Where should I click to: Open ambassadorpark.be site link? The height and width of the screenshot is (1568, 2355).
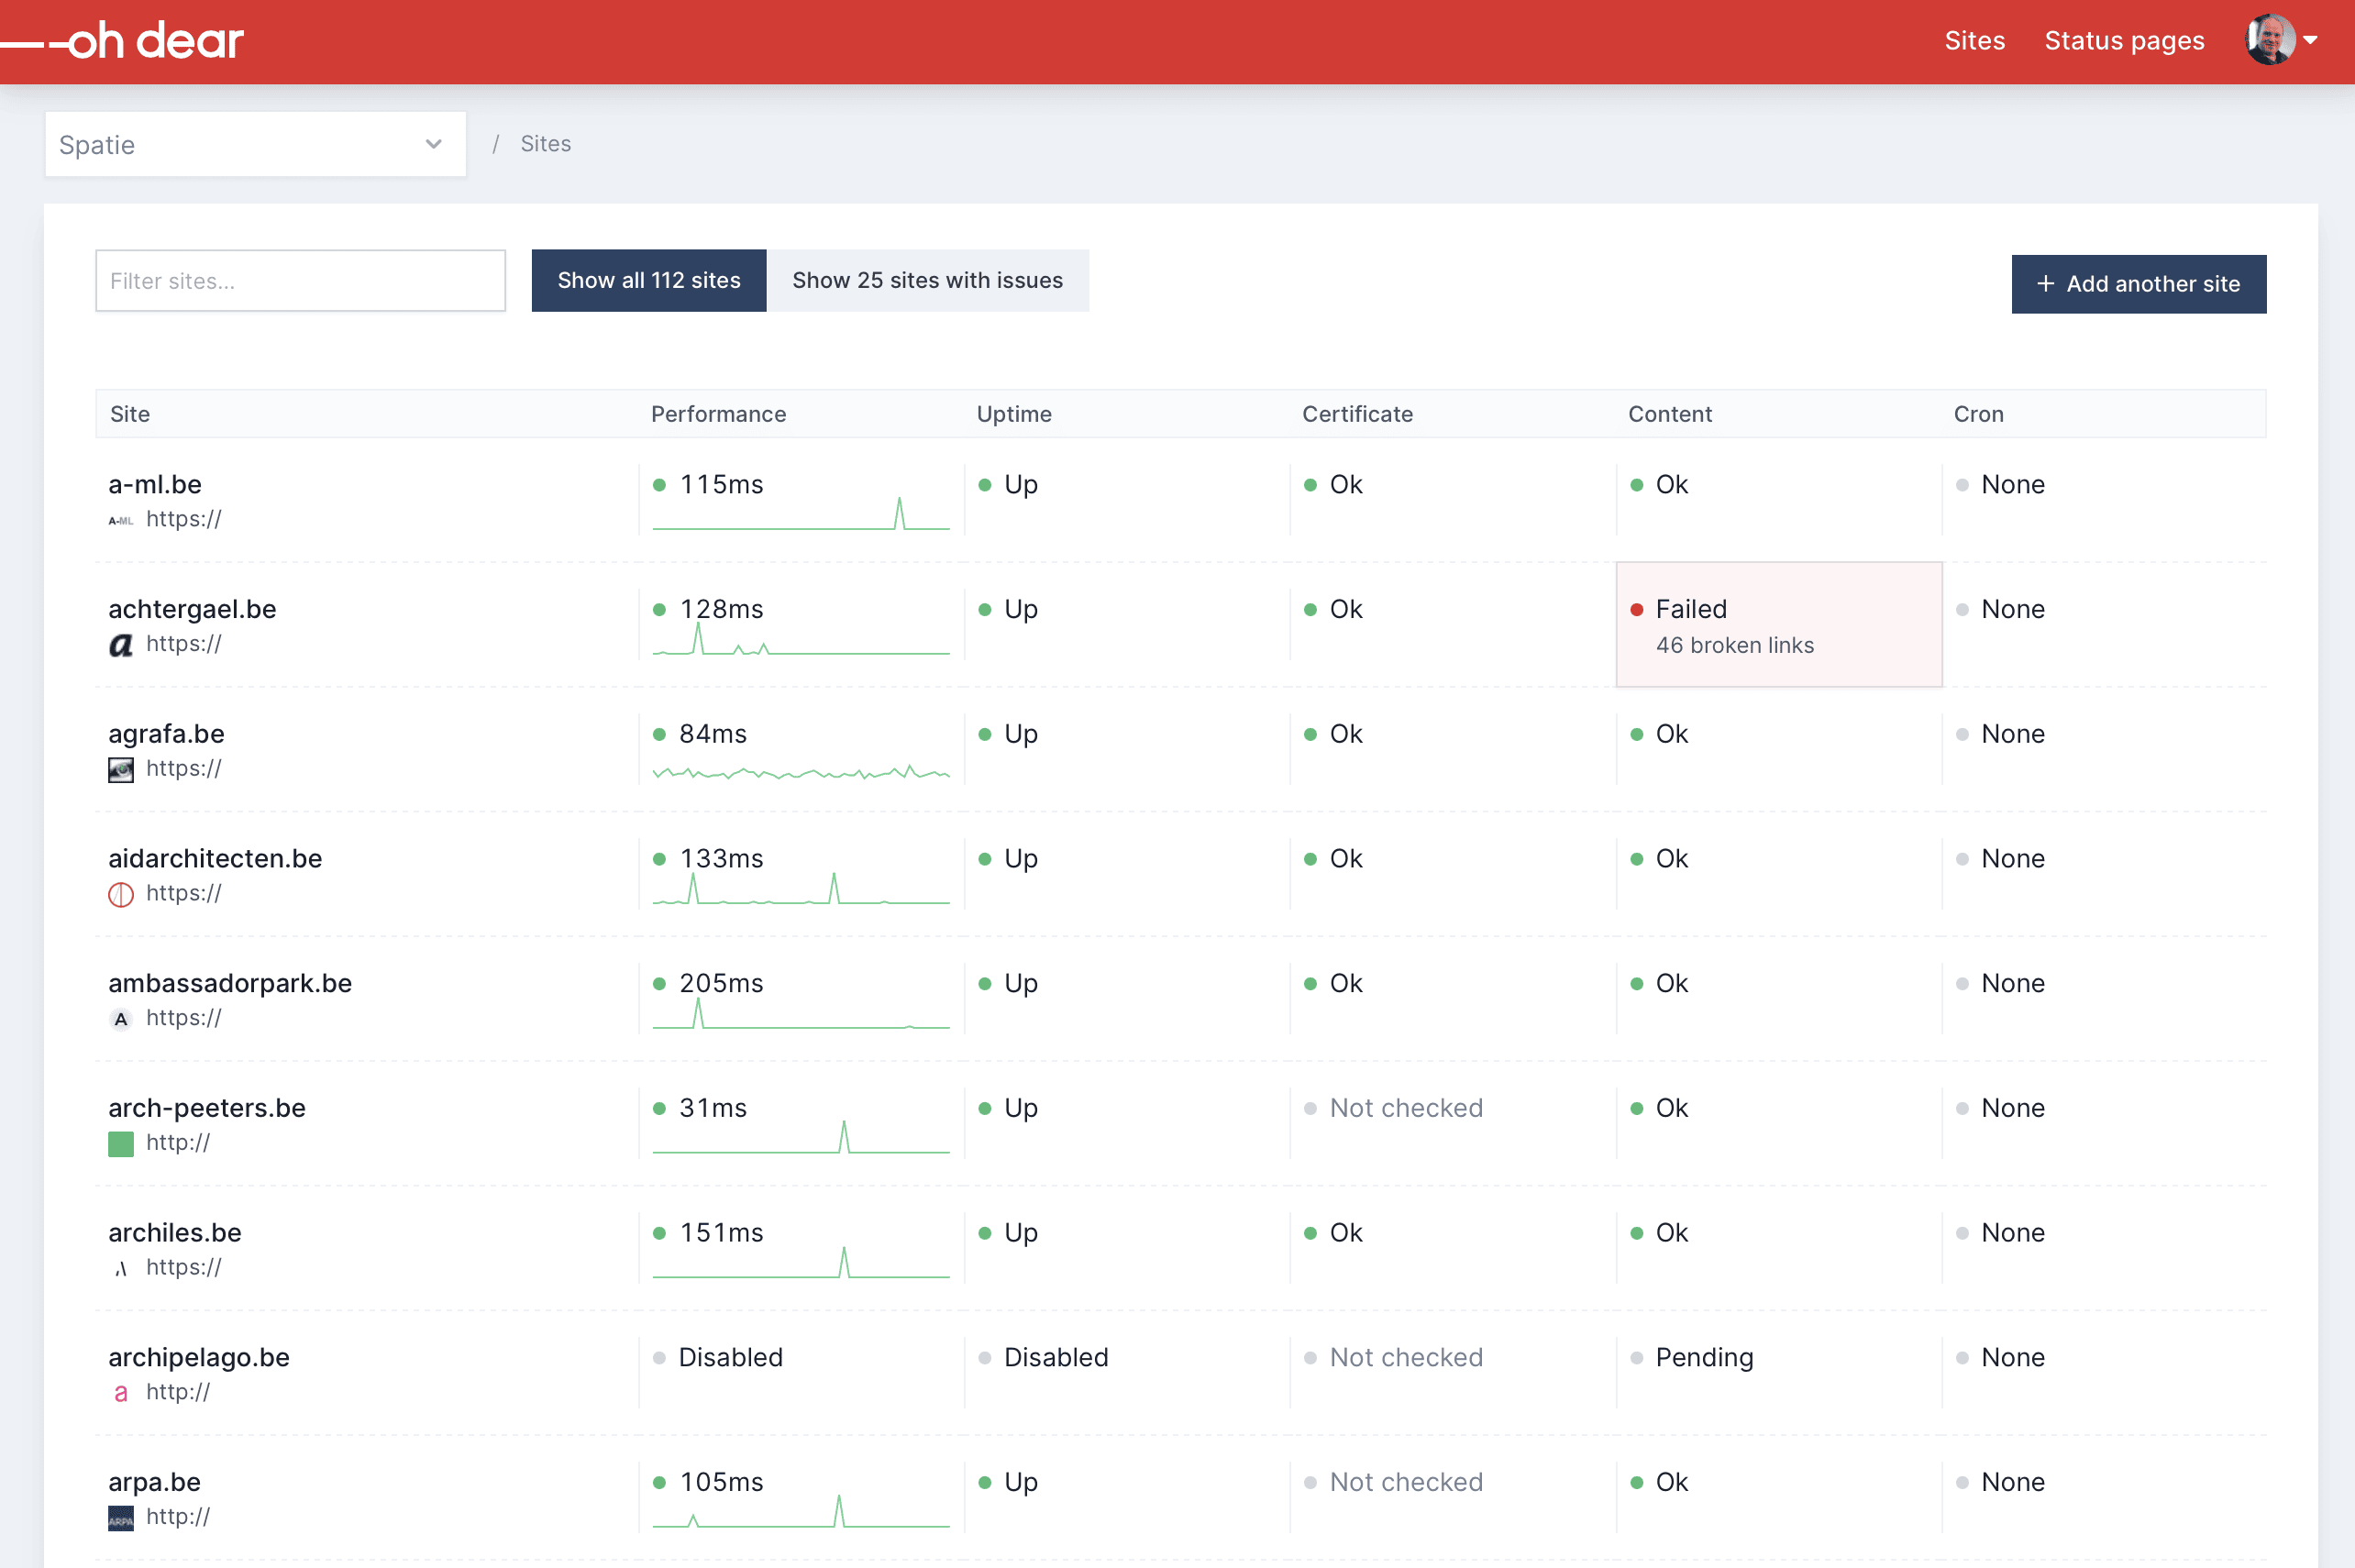point(230,983)
